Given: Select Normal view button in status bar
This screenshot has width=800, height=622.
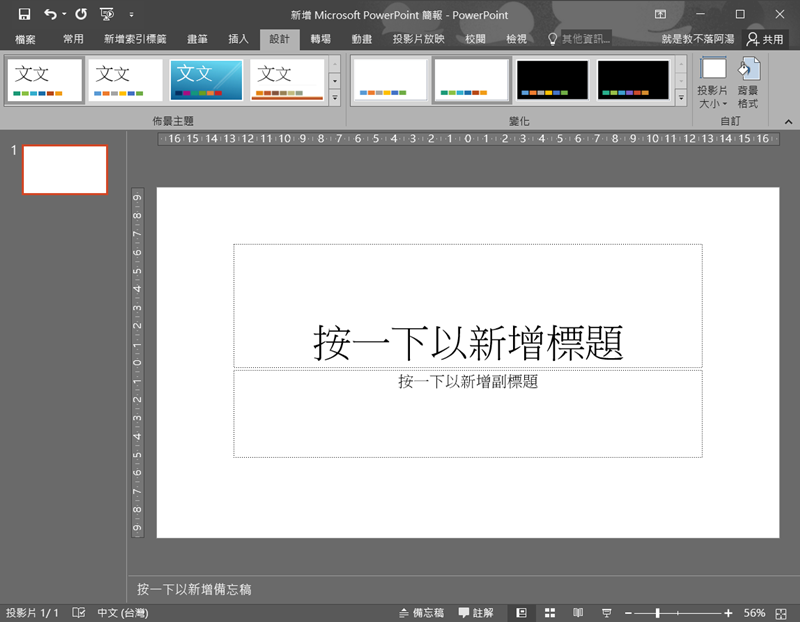Looking at the screenshot, I should pyautogui.click(x=521, y=612).
